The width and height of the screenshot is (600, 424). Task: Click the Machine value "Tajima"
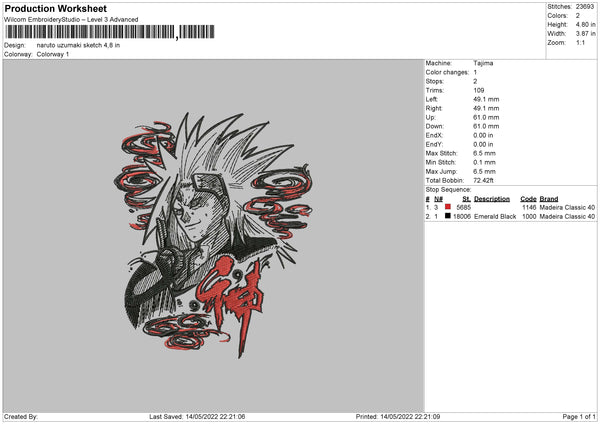pos(483,63)
